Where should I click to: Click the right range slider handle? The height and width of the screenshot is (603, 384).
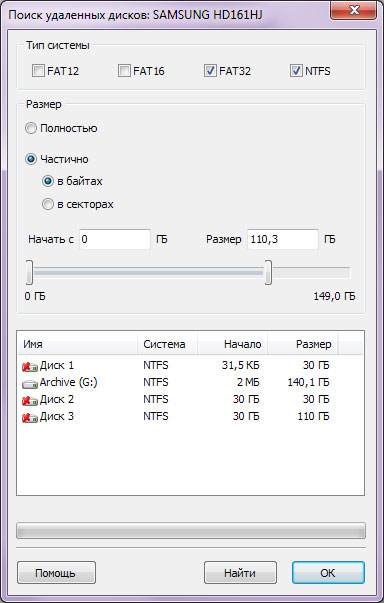click(x=268, y=272)
